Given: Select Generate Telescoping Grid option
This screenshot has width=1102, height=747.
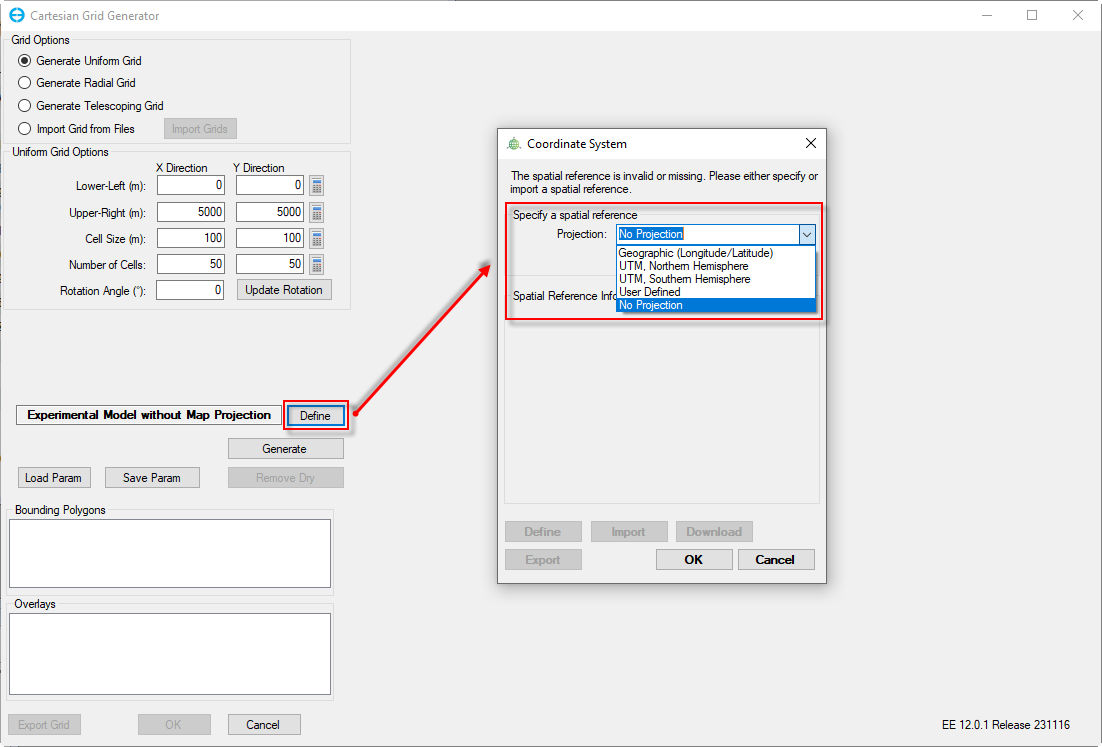Looking at the screenshot, I should point(23,105).
